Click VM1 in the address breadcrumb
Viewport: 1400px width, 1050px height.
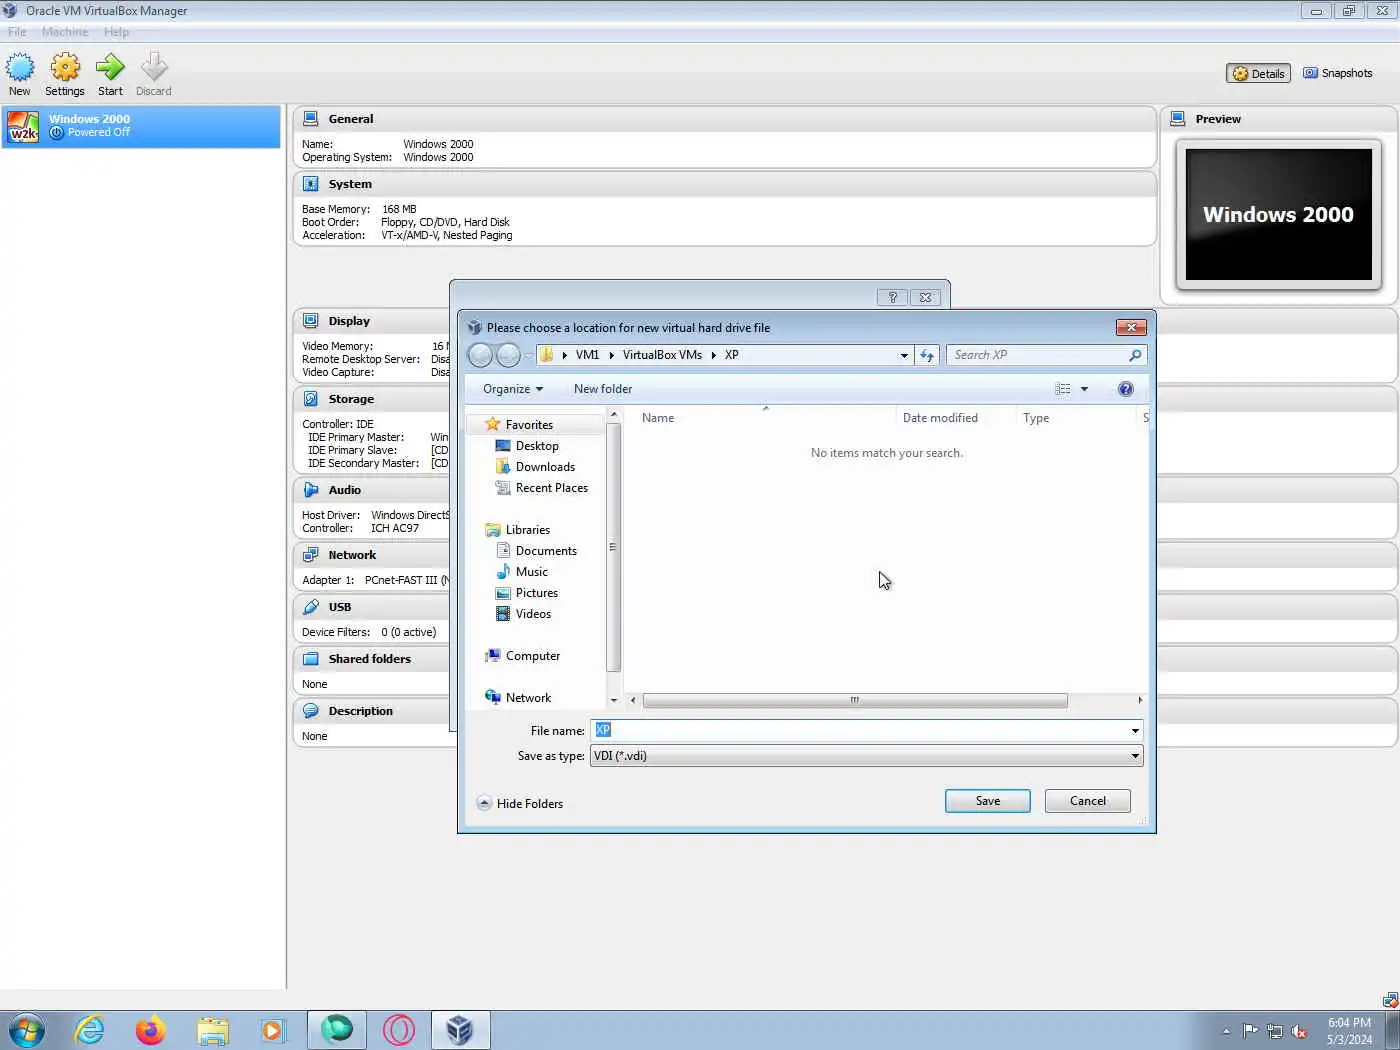587,355
